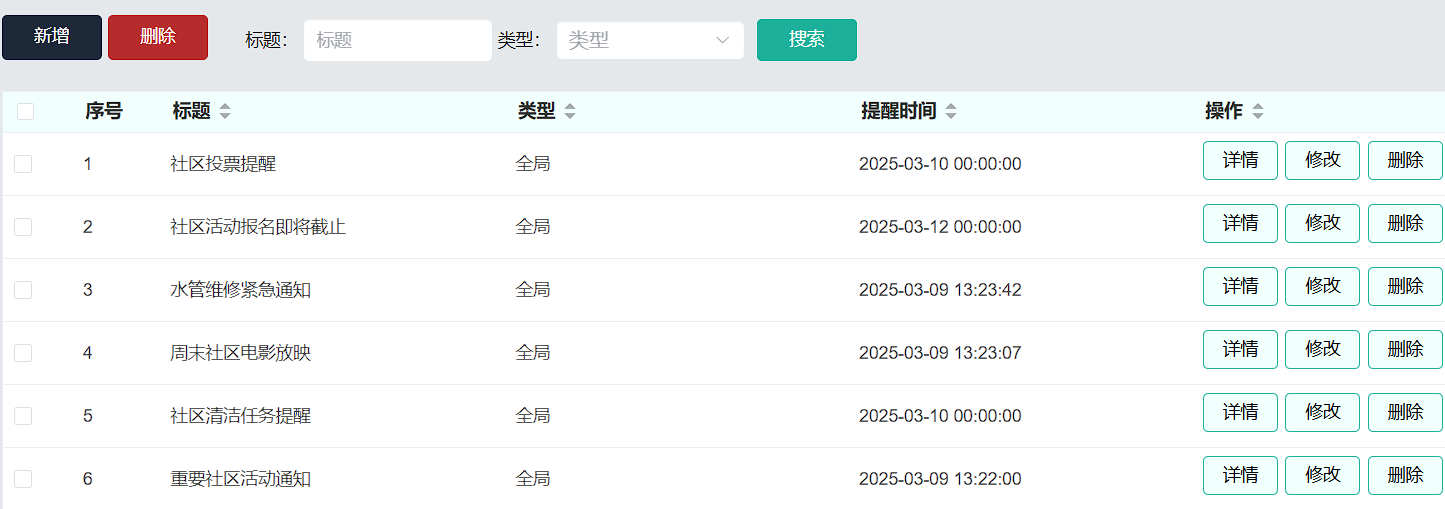This screenshot has width=1445, height=509.
Task: Click the 新增 button to add reminder
Action: coord(52,37)
